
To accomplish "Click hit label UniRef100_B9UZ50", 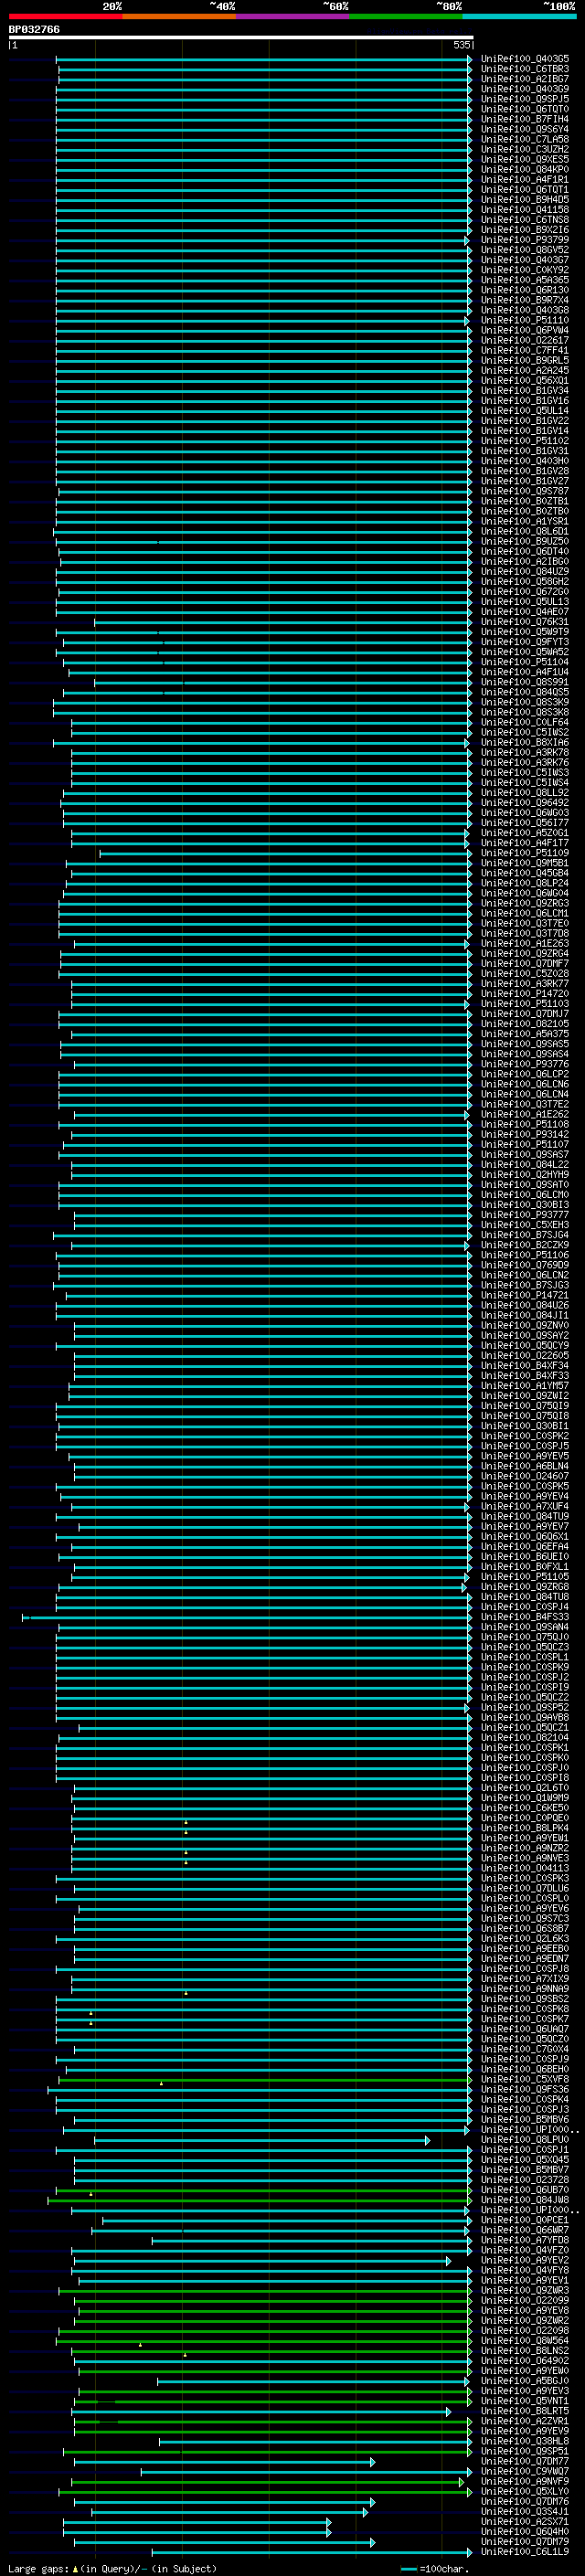I will coord(524,541).
